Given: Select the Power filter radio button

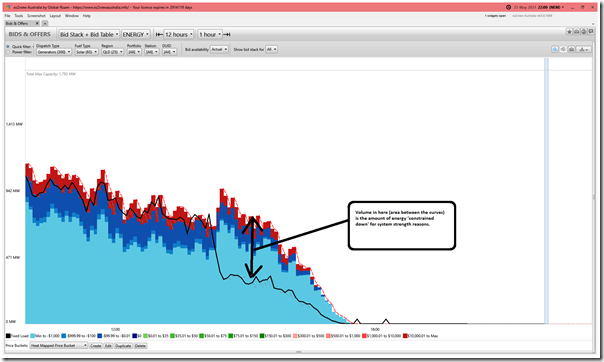Looking at the screenshot, I should (x=8, y=52).
